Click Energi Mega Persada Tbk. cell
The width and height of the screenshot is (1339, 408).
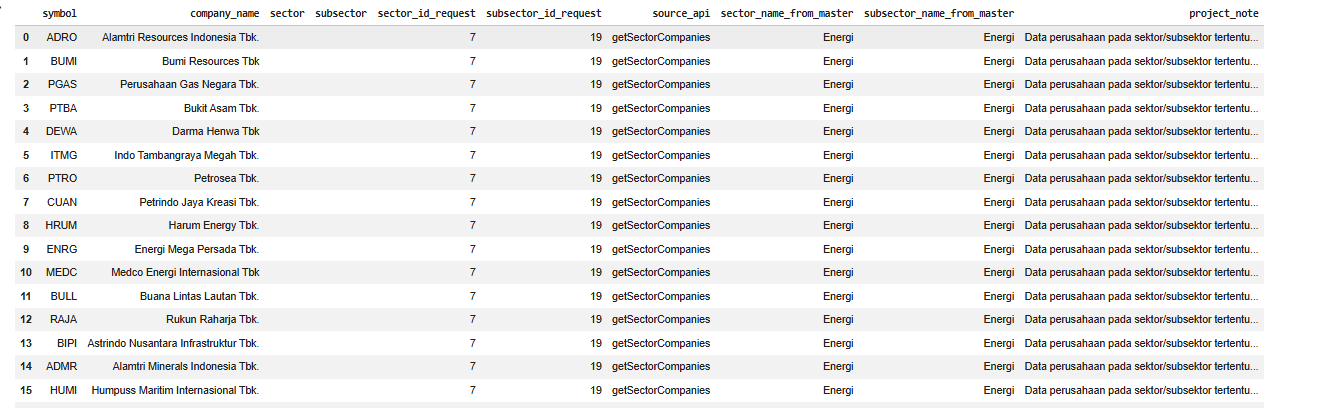pyautogui.click(x=197, y=249)
